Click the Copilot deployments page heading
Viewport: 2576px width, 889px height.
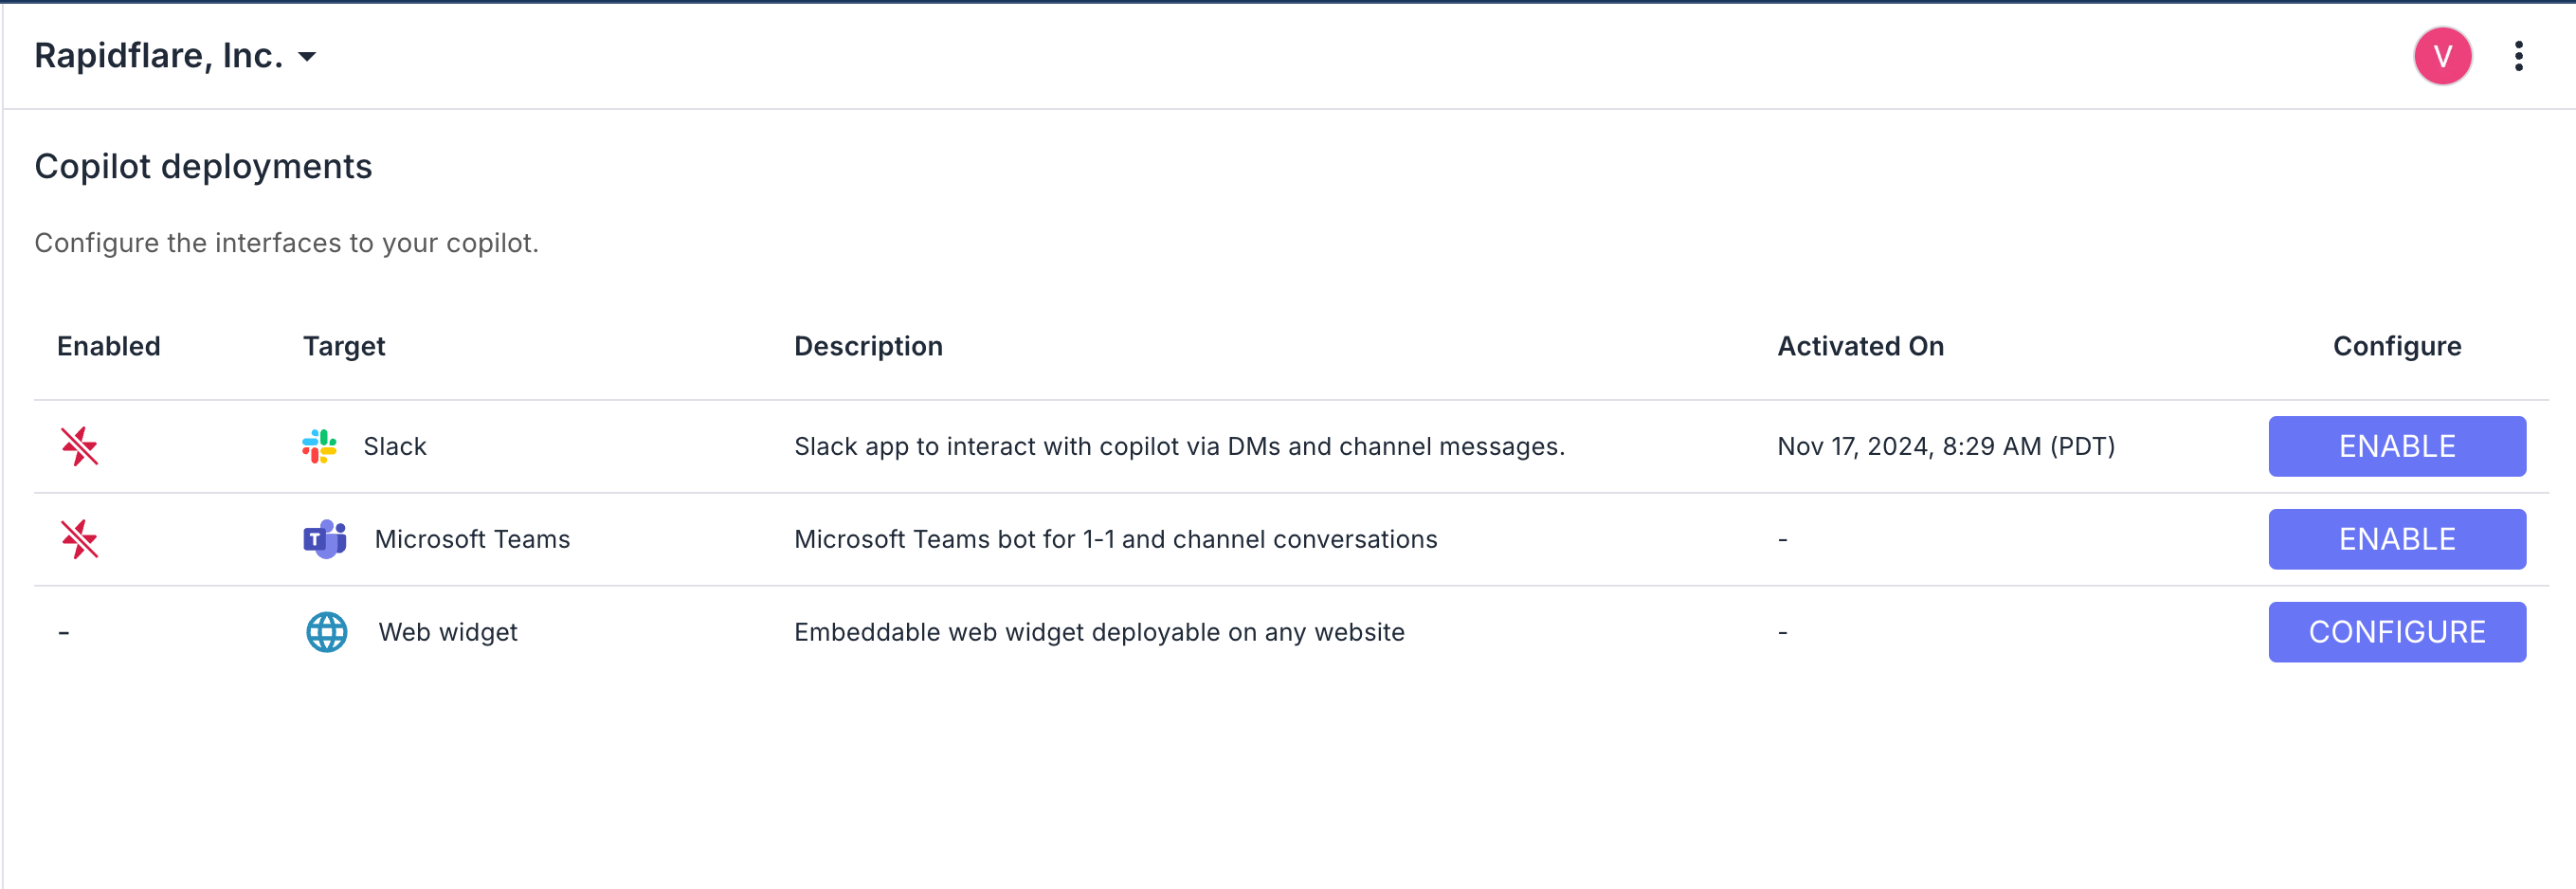coord(203,166)
